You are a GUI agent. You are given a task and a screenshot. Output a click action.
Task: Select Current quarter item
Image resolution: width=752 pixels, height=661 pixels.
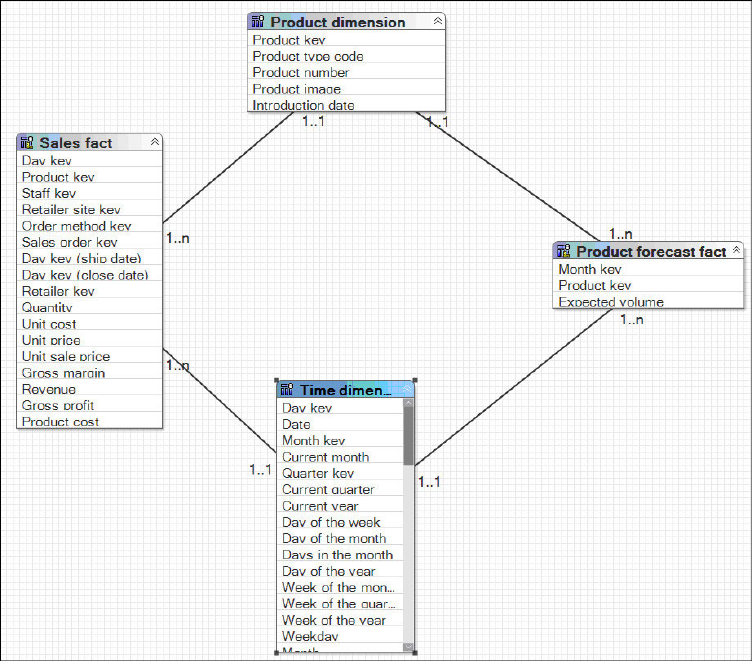[341, 489]
